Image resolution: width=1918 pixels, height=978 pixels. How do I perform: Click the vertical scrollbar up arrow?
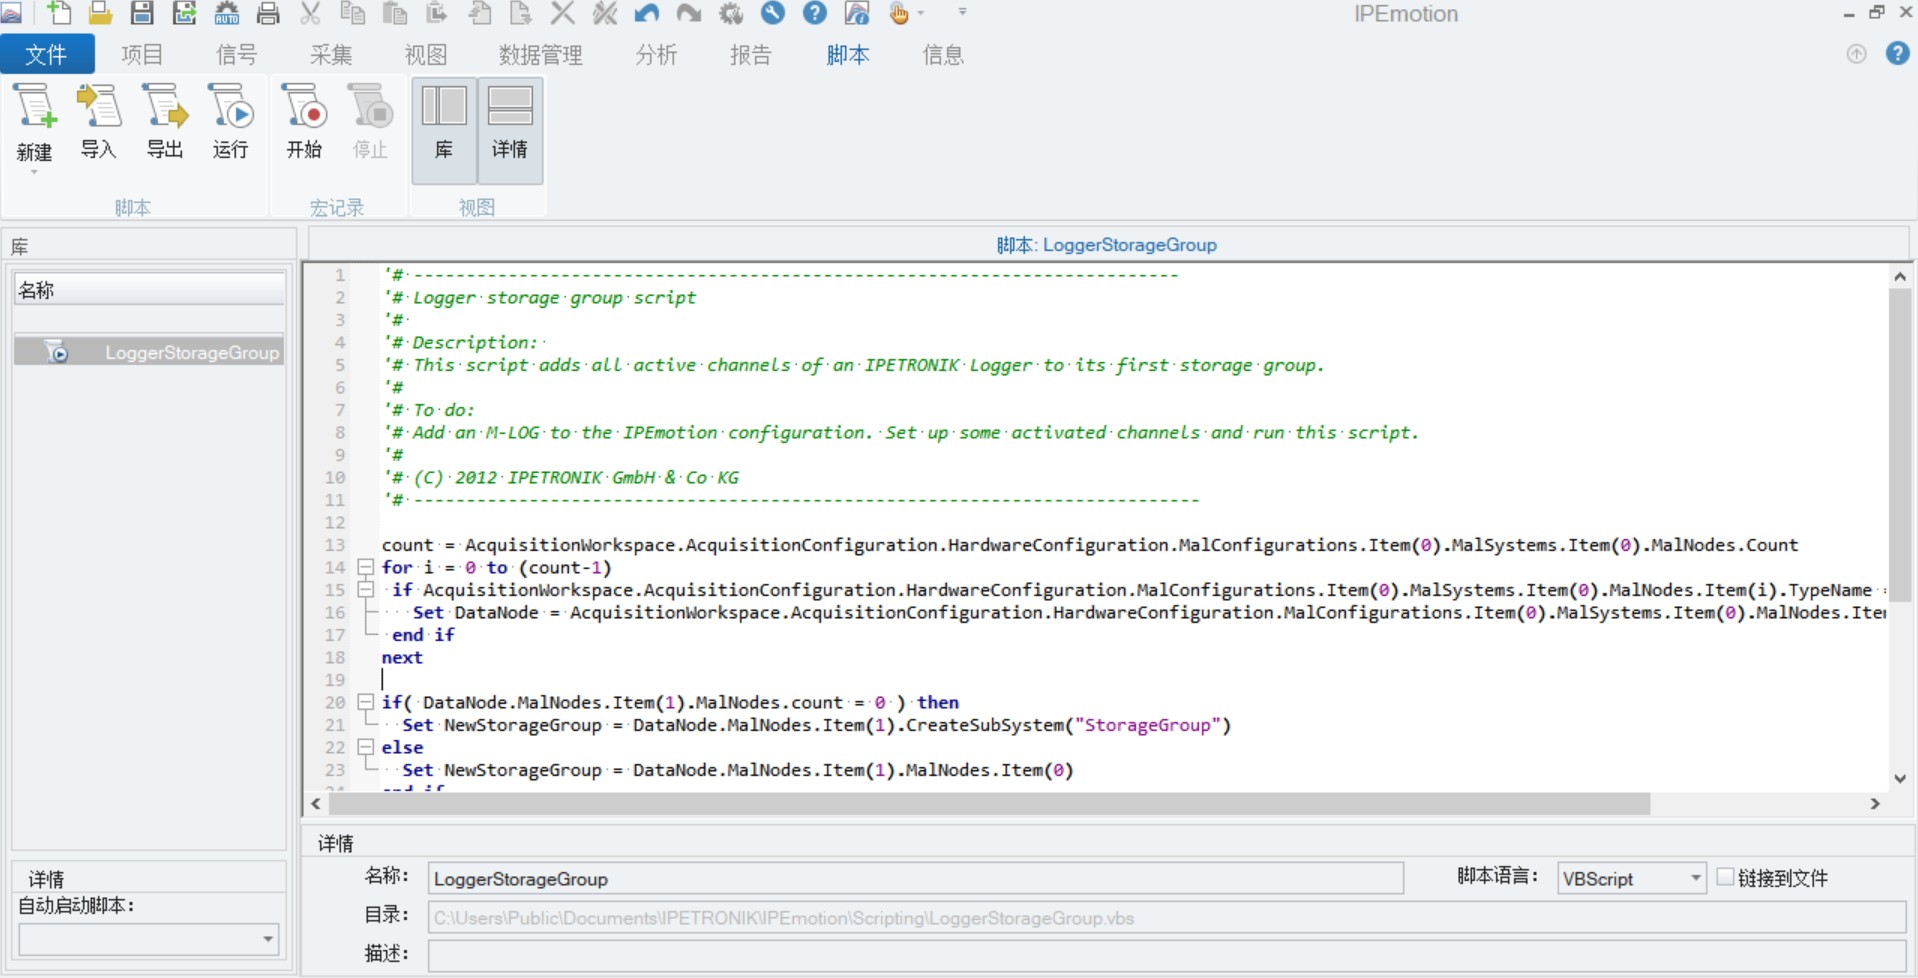pos(1900,276)
